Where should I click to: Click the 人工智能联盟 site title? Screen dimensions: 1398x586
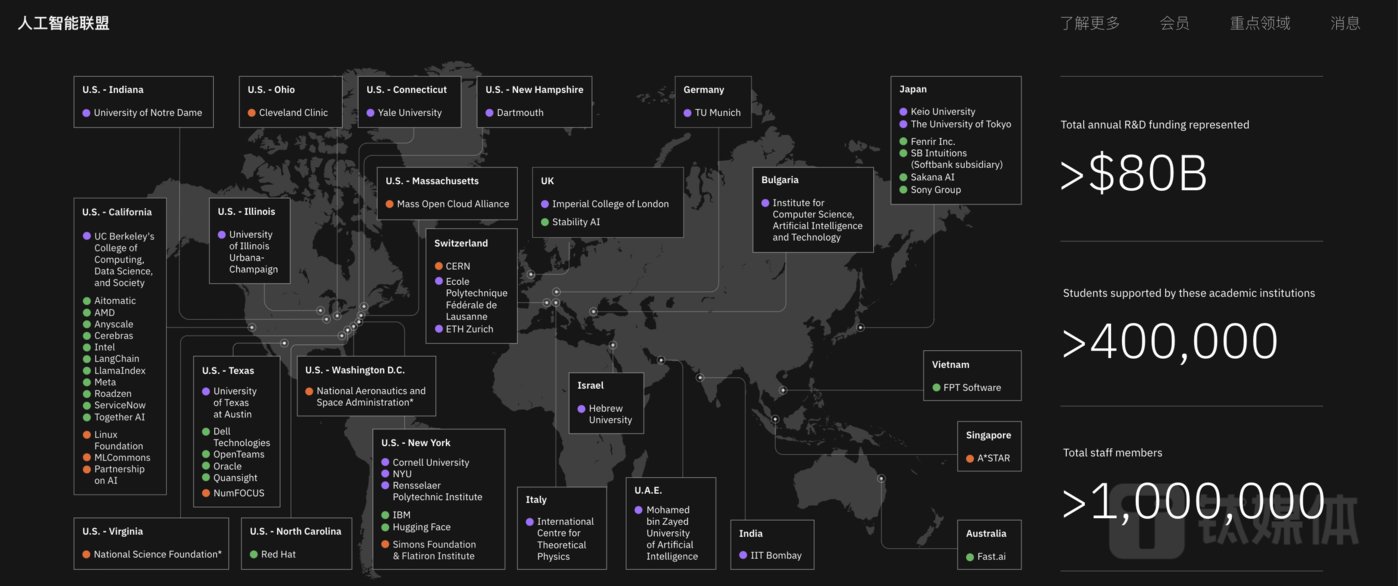coord(63,23)
